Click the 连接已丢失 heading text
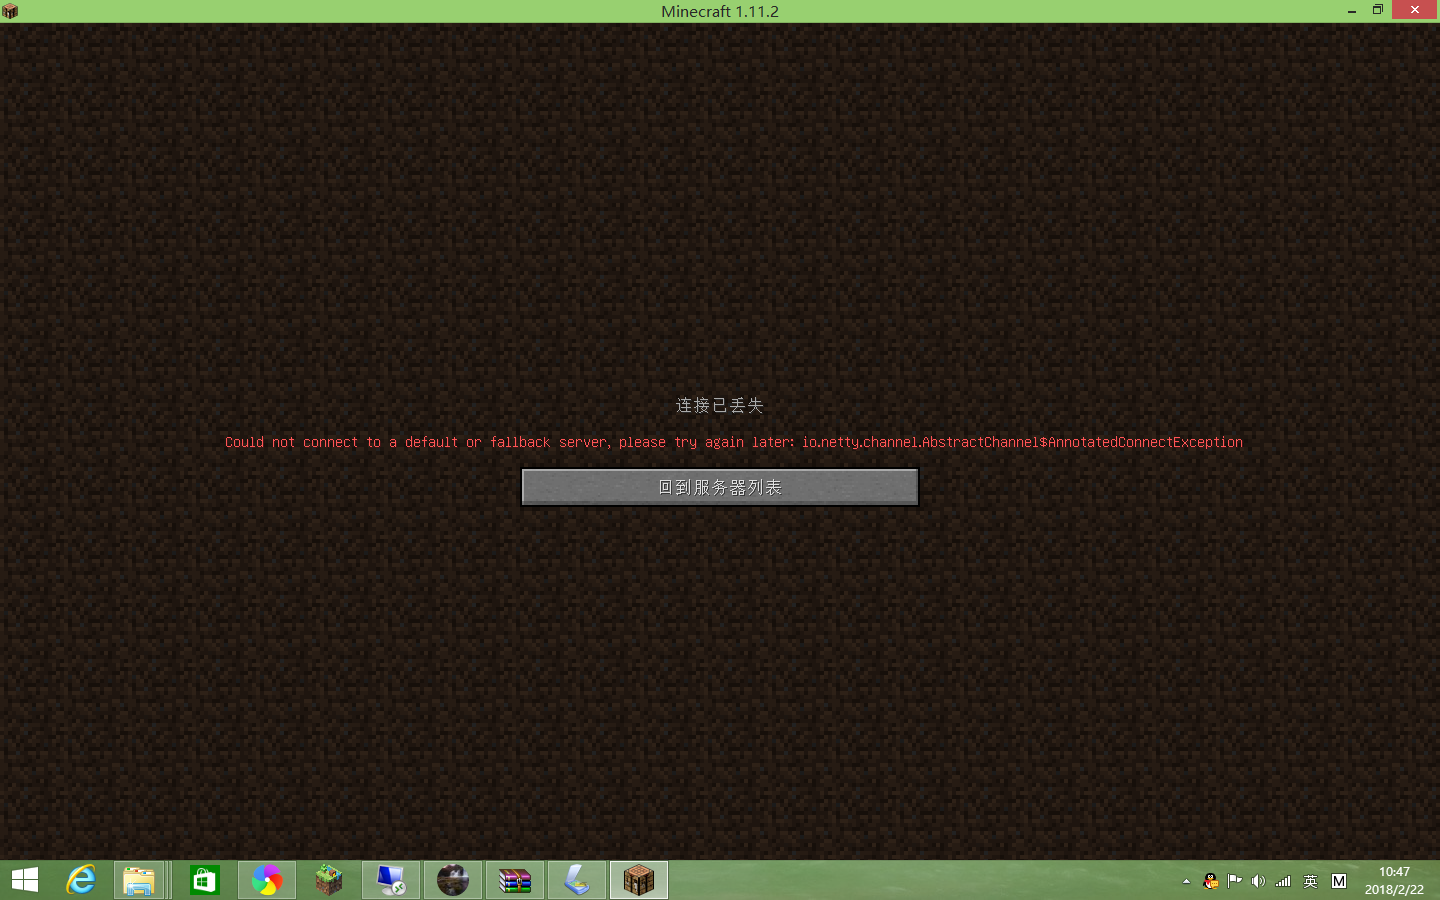The height and width of the screenshot is (900, 1440). click(720, 405)
